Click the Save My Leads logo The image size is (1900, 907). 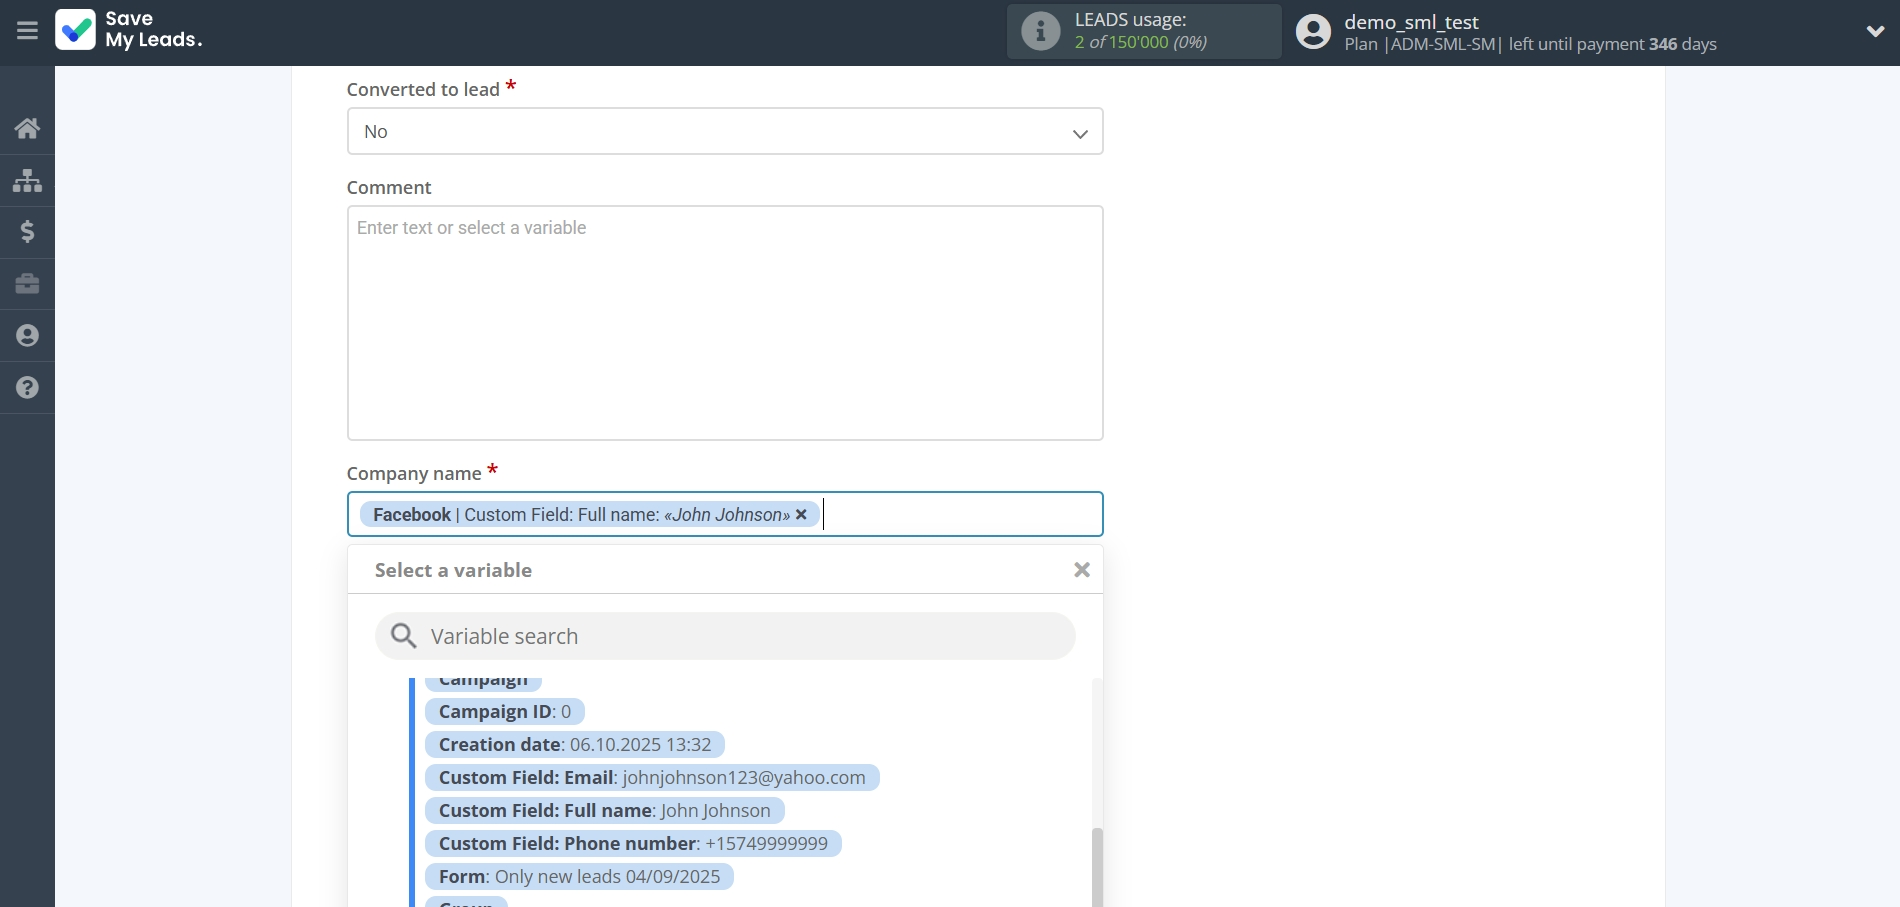coord(128,30)
